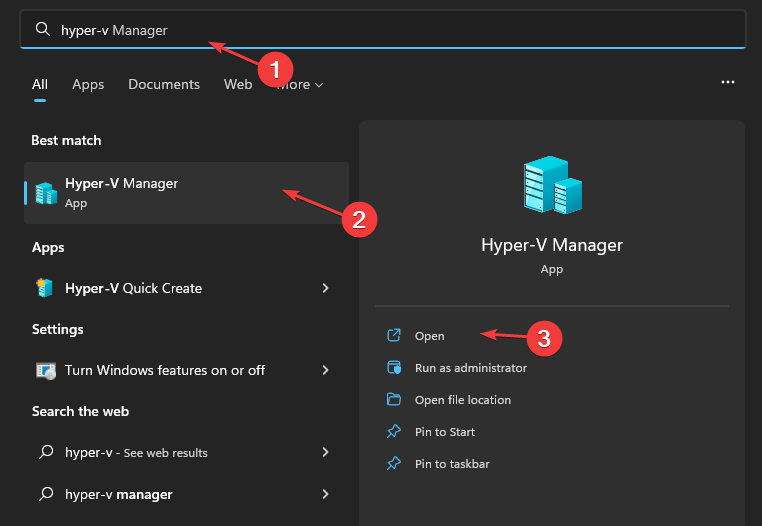The width and height of the screenshot is (762, 526).
Task: Click the Windows features settings icon
Action: 46,371
